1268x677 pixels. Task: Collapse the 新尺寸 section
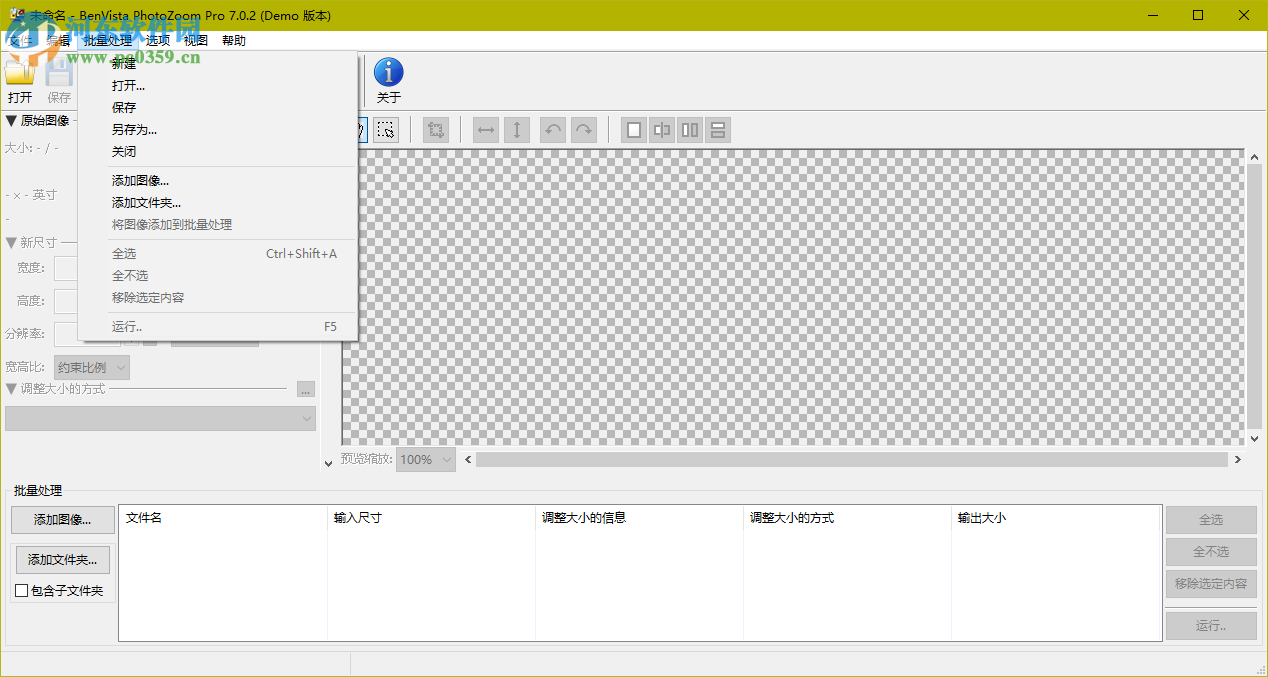[x=12, y=242]
